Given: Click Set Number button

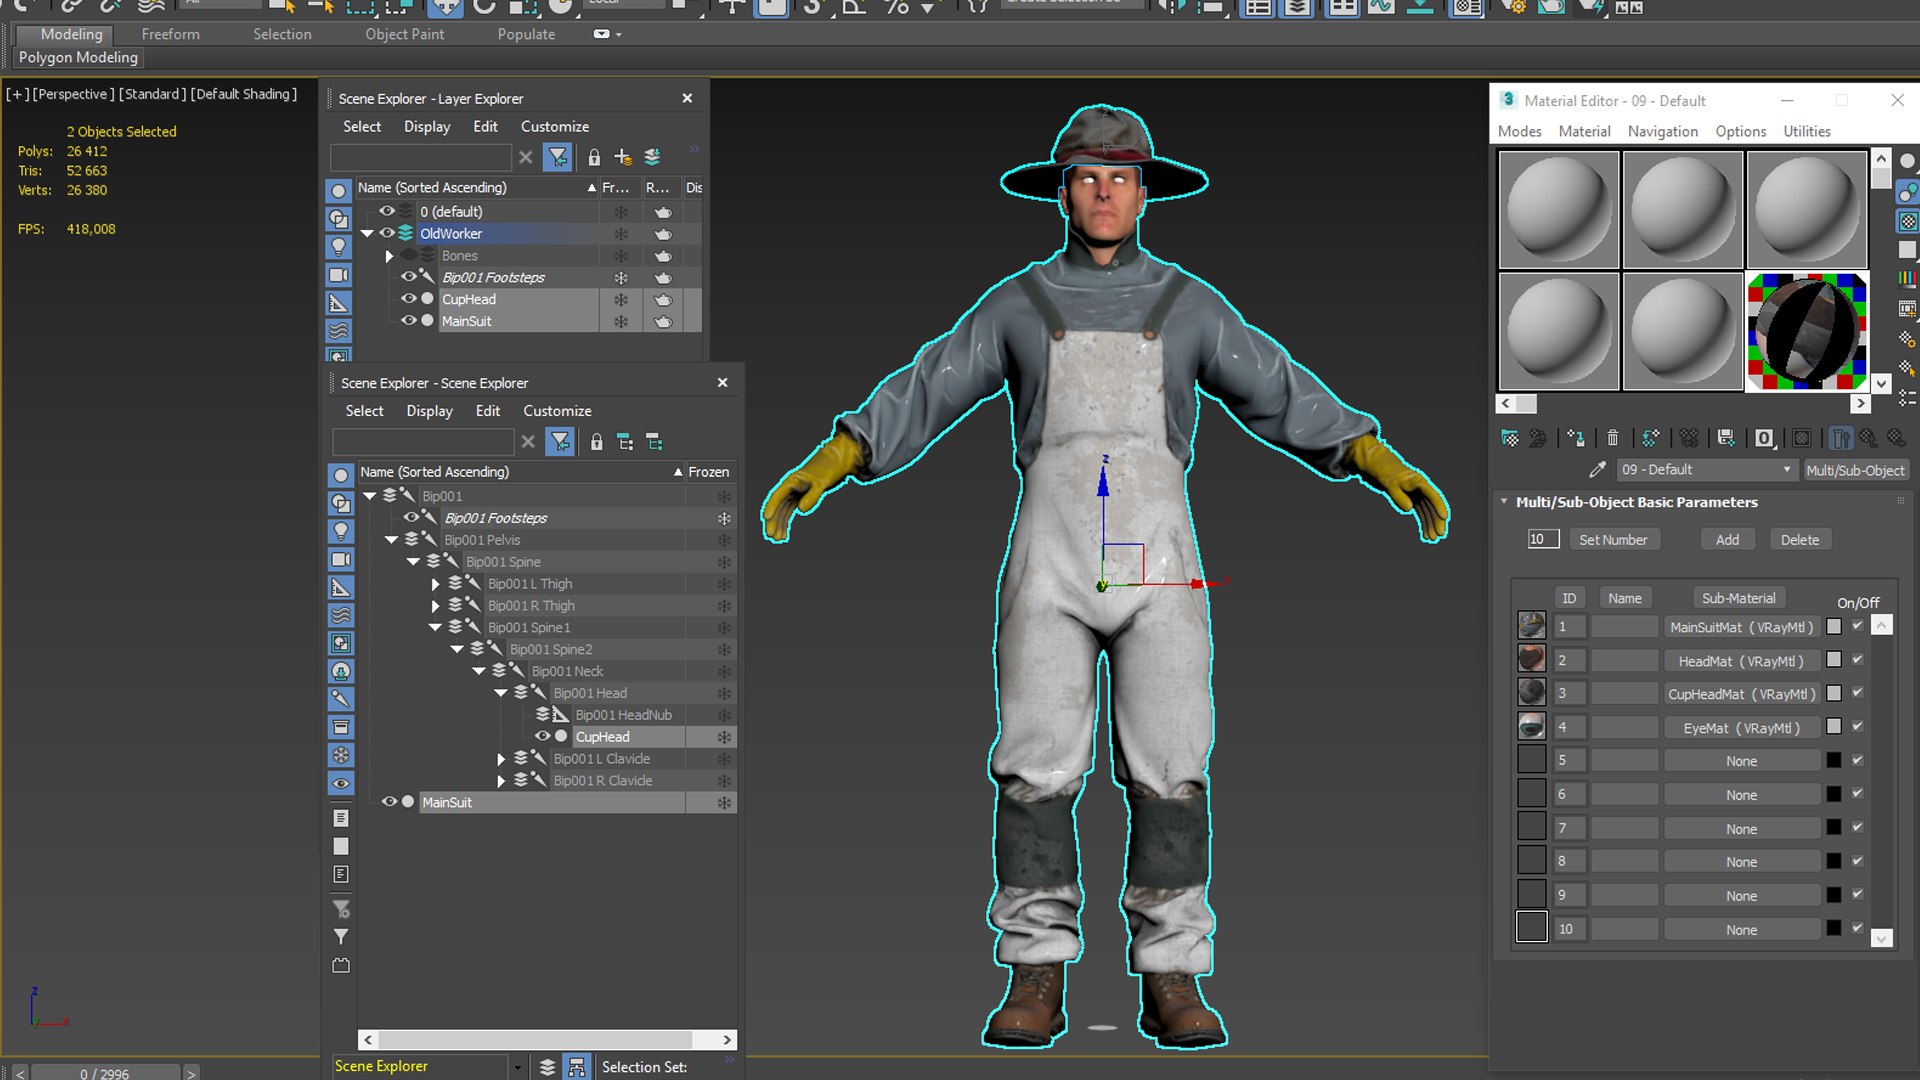Looking at the screenshot, I should pos(1613,540).
